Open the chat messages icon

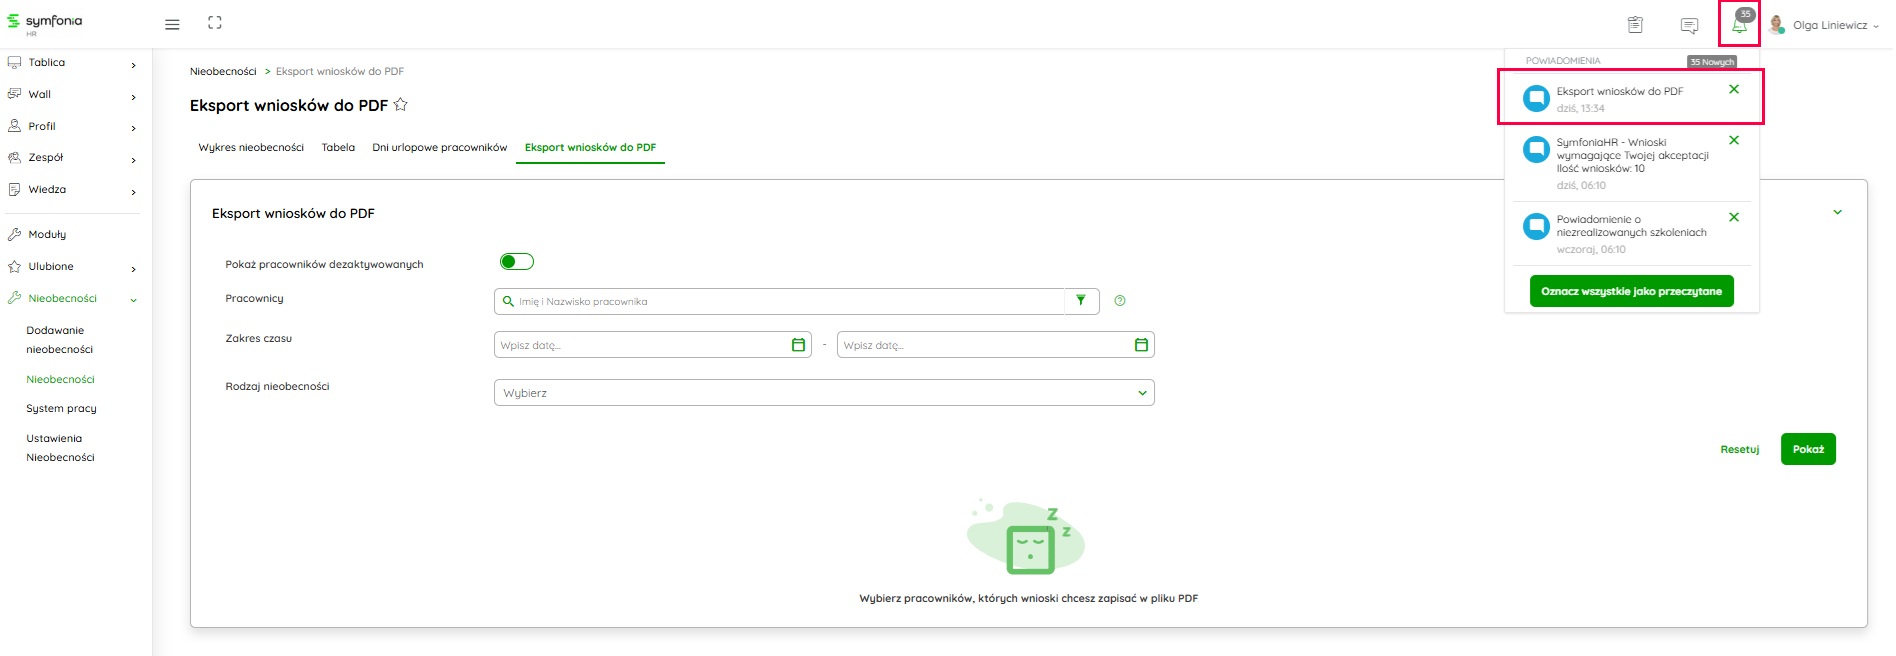pos(1689,25)
